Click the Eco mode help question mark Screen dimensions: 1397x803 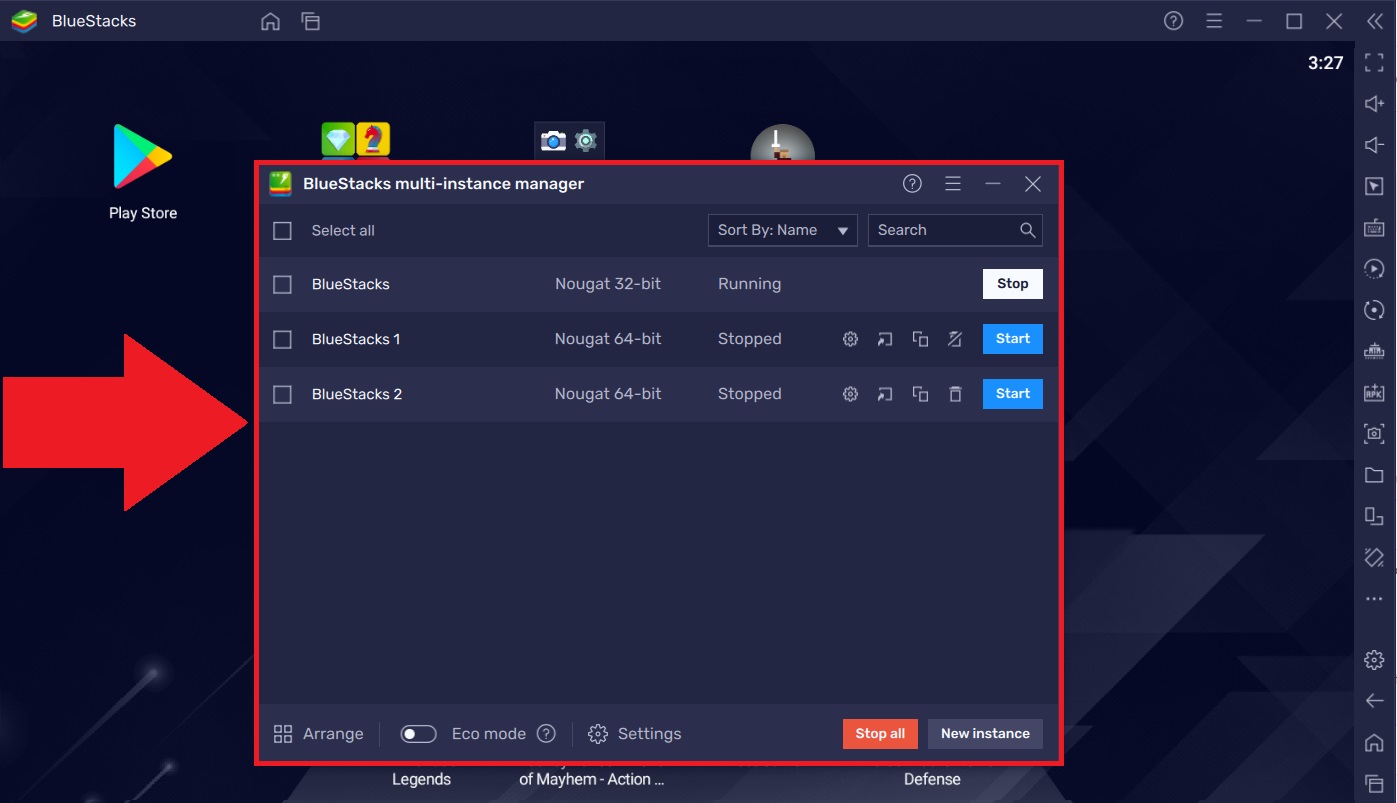[x=546, y=733]
